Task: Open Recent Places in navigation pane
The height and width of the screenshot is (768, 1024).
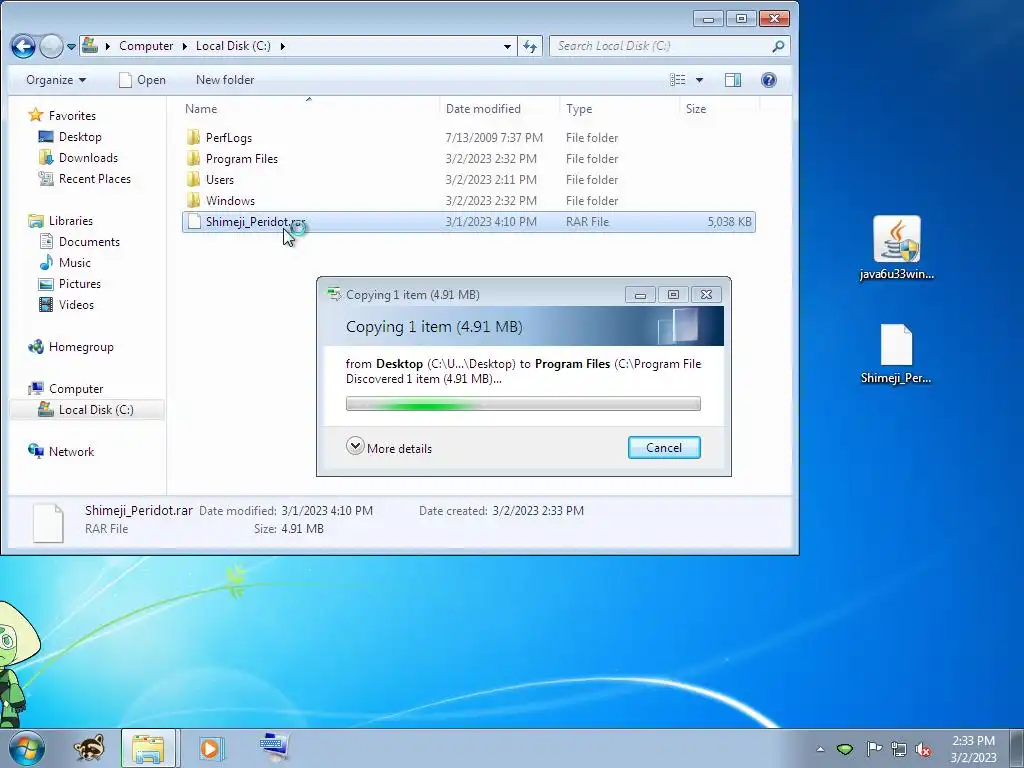Action: pos(85,178)
